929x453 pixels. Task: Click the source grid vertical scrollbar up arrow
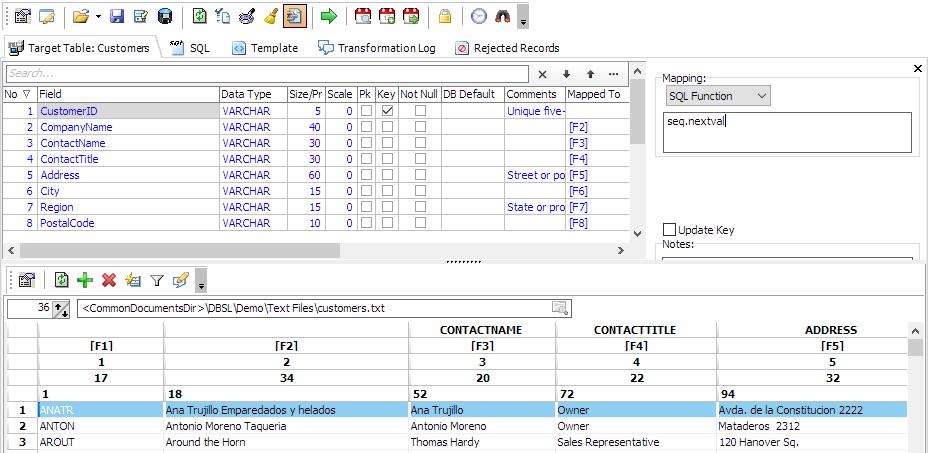pos(915,331)
